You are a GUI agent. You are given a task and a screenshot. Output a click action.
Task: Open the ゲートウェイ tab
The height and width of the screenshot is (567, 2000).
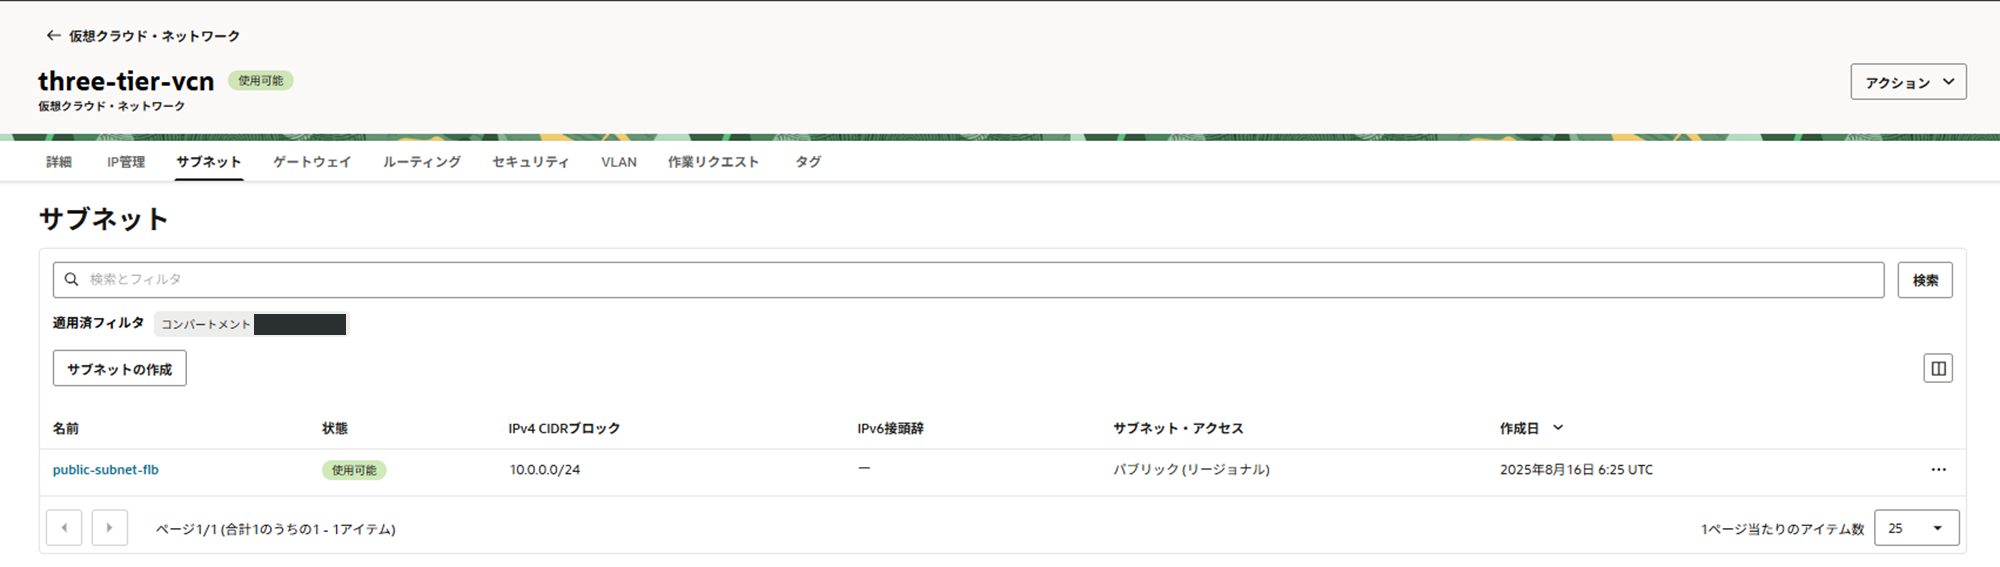(x=312, y=162)
